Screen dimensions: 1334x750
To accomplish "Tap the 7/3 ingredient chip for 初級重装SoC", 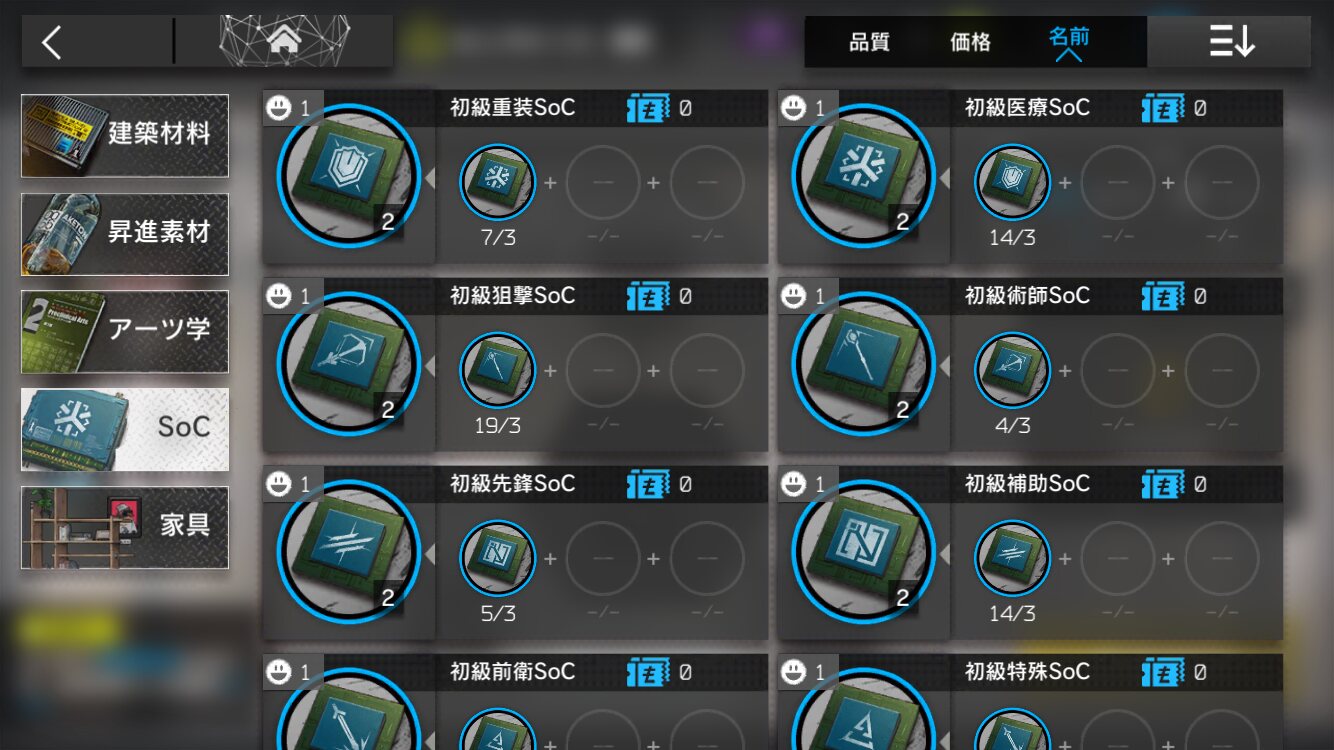I will point(498,183).
